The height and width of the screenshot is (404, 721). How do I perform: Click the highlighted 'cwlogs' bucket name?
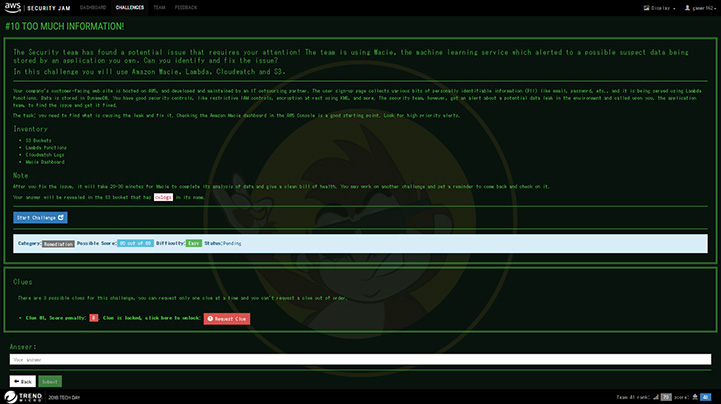point(163,197)
